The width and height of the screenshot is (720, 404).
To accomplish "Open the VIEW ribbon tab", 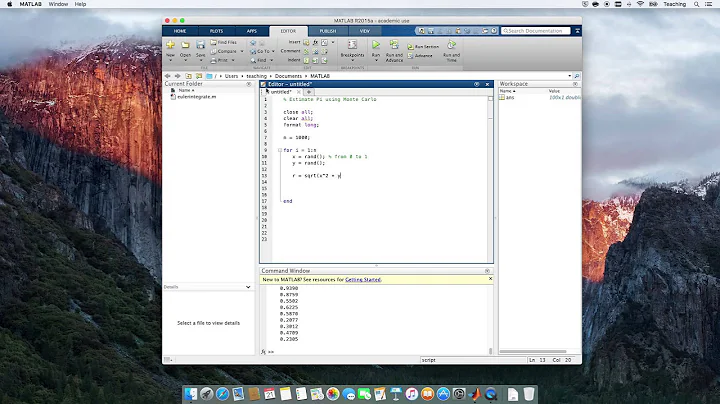I will point(365,31).
